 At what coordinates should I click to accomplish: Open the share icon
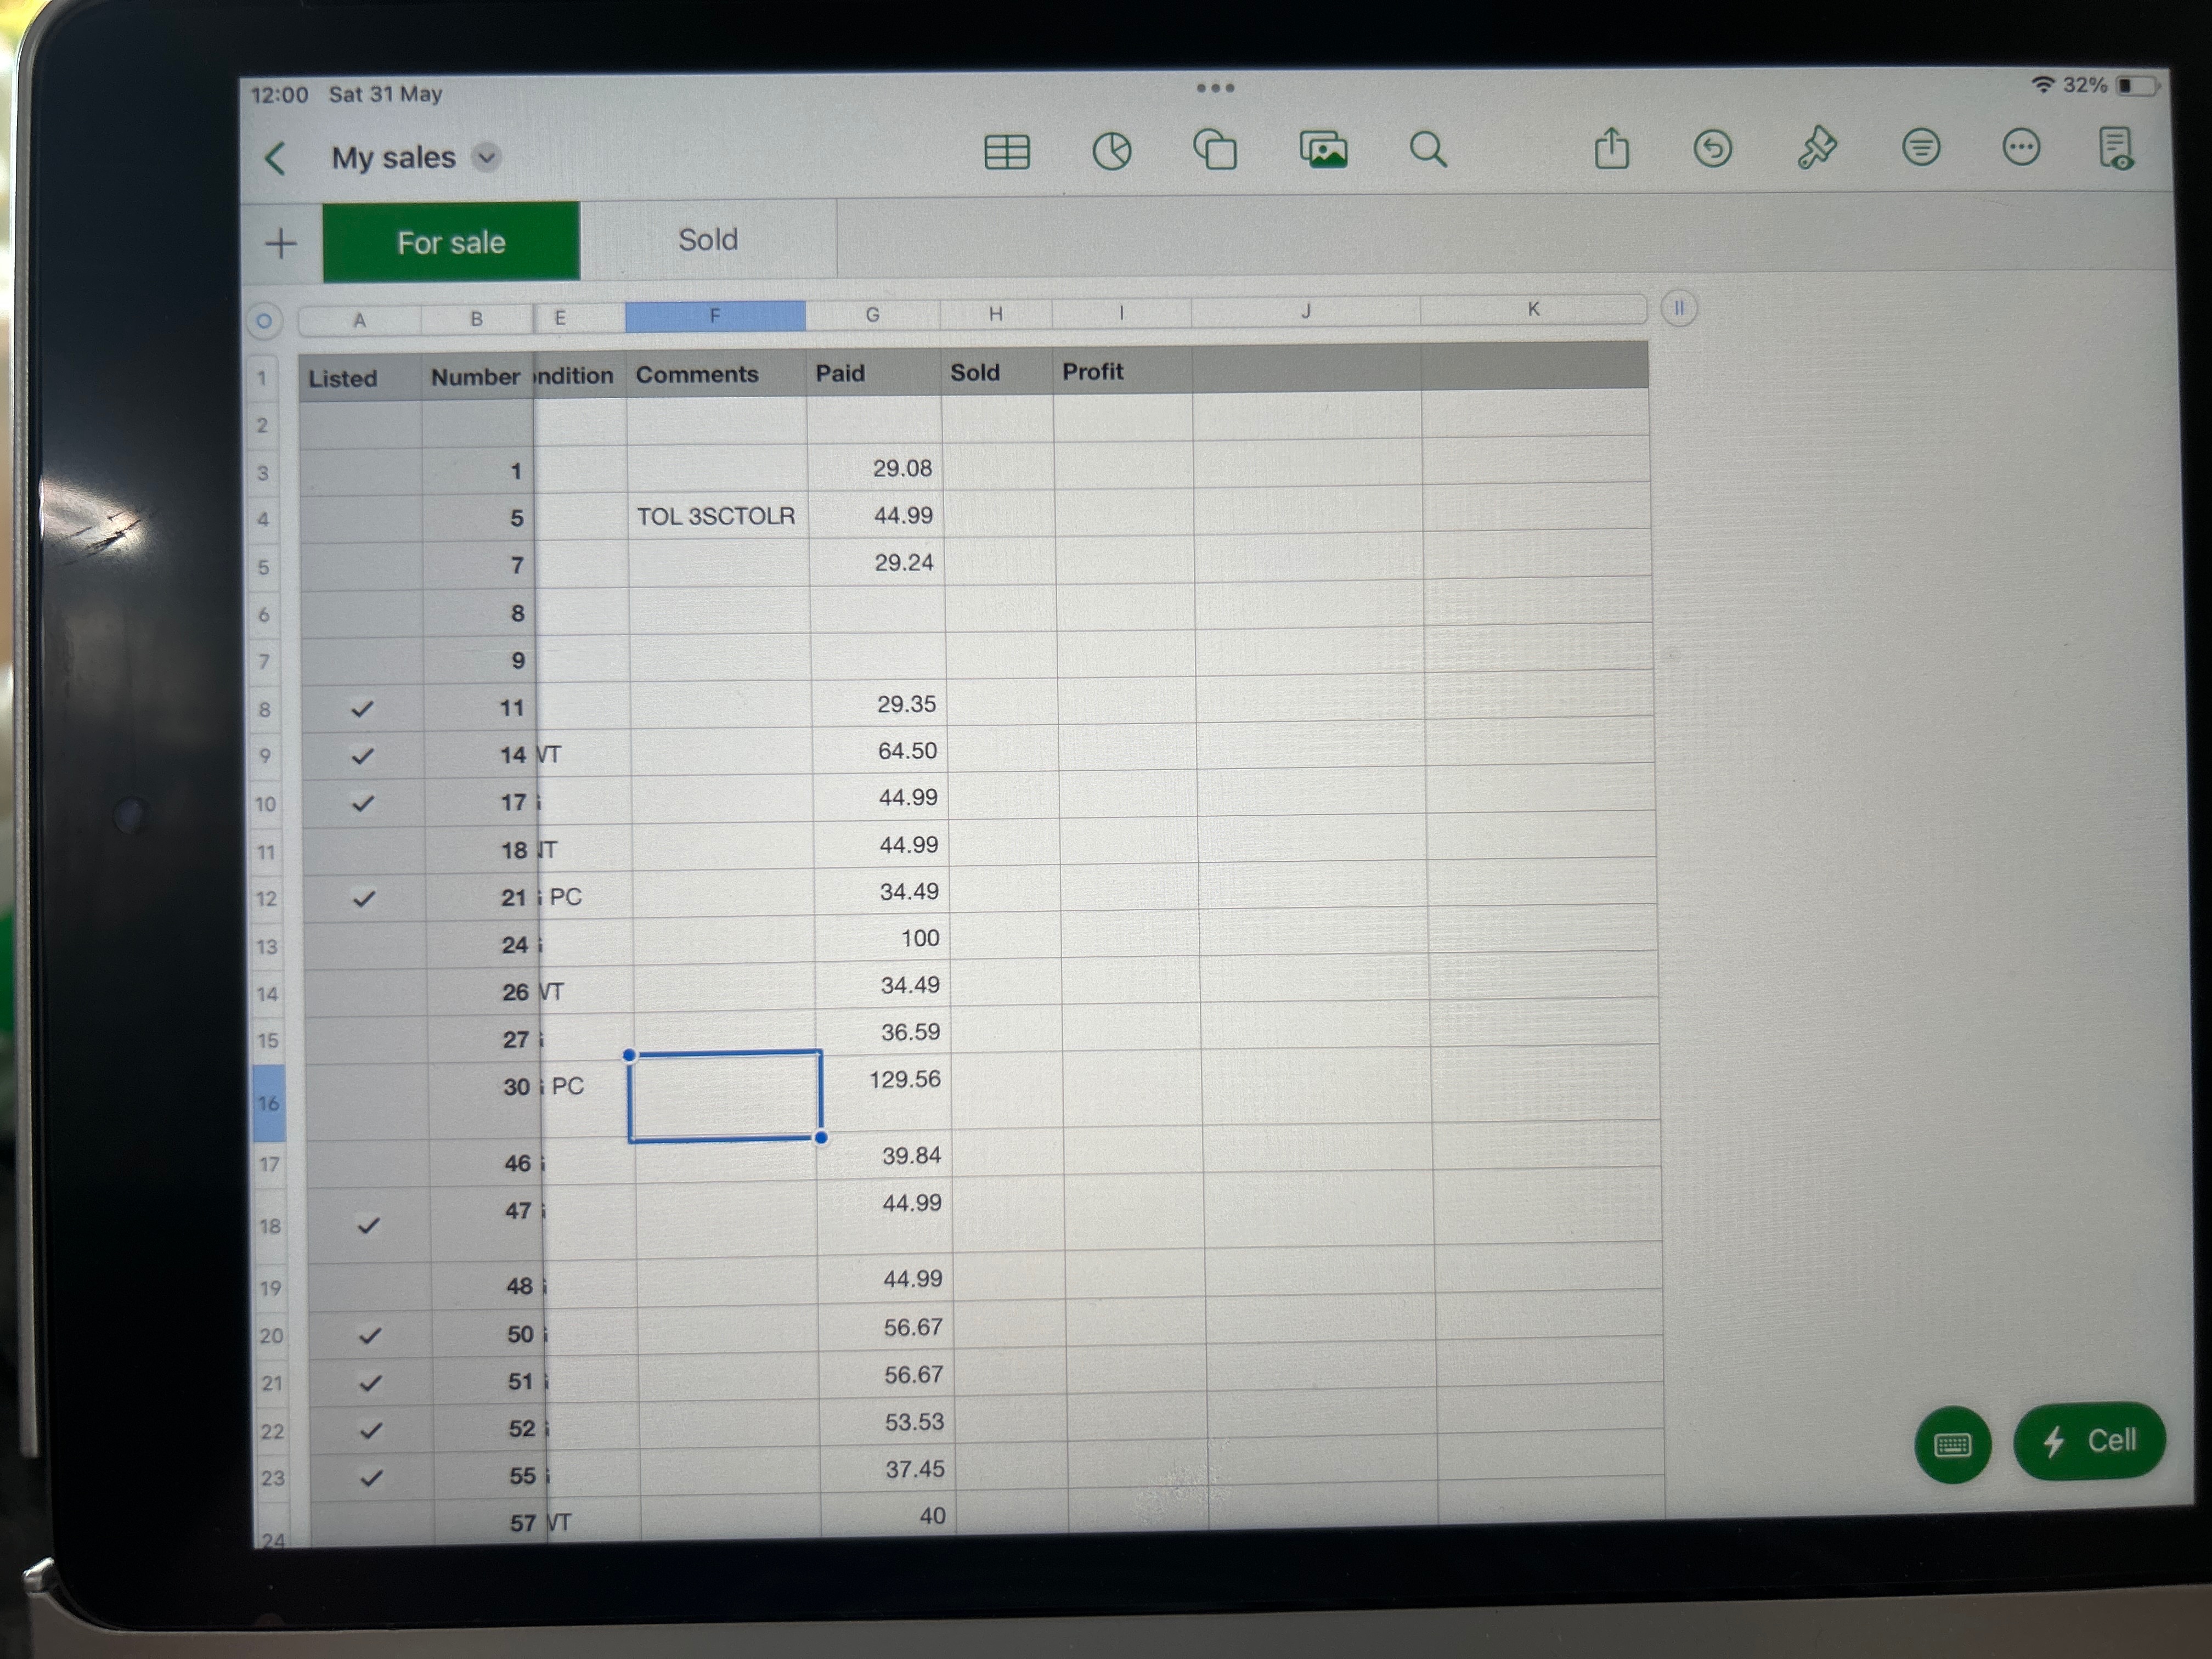1611,150
